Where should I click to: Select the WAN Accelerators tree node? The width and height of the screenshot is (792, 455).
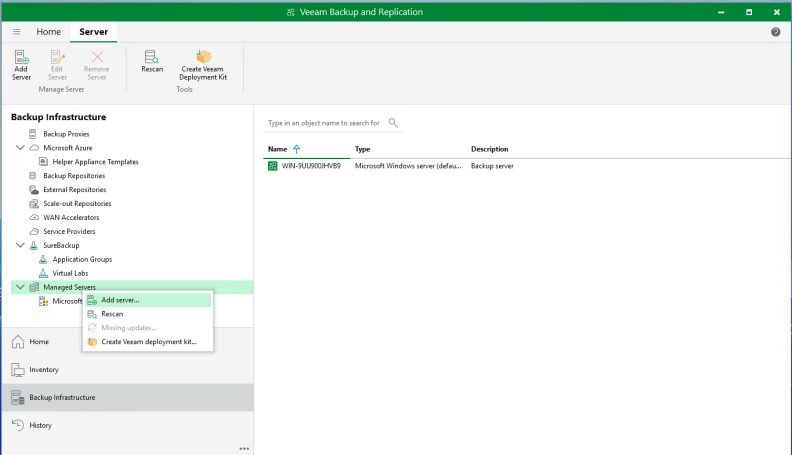tap(70, 217)
